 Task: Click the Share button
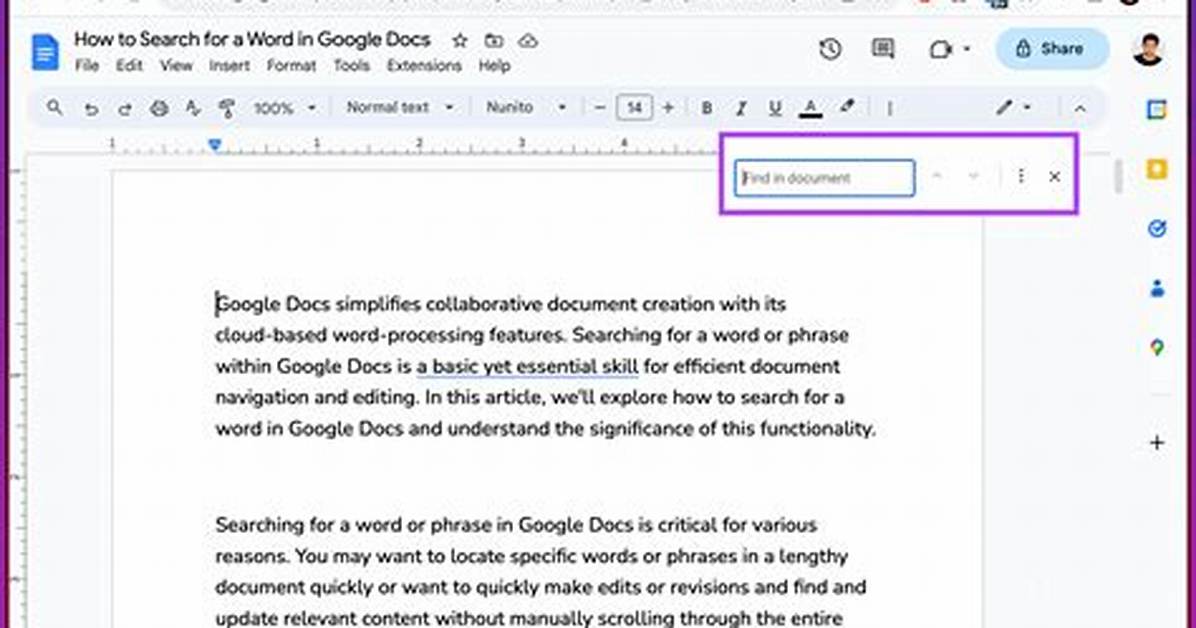[1052, 49]
